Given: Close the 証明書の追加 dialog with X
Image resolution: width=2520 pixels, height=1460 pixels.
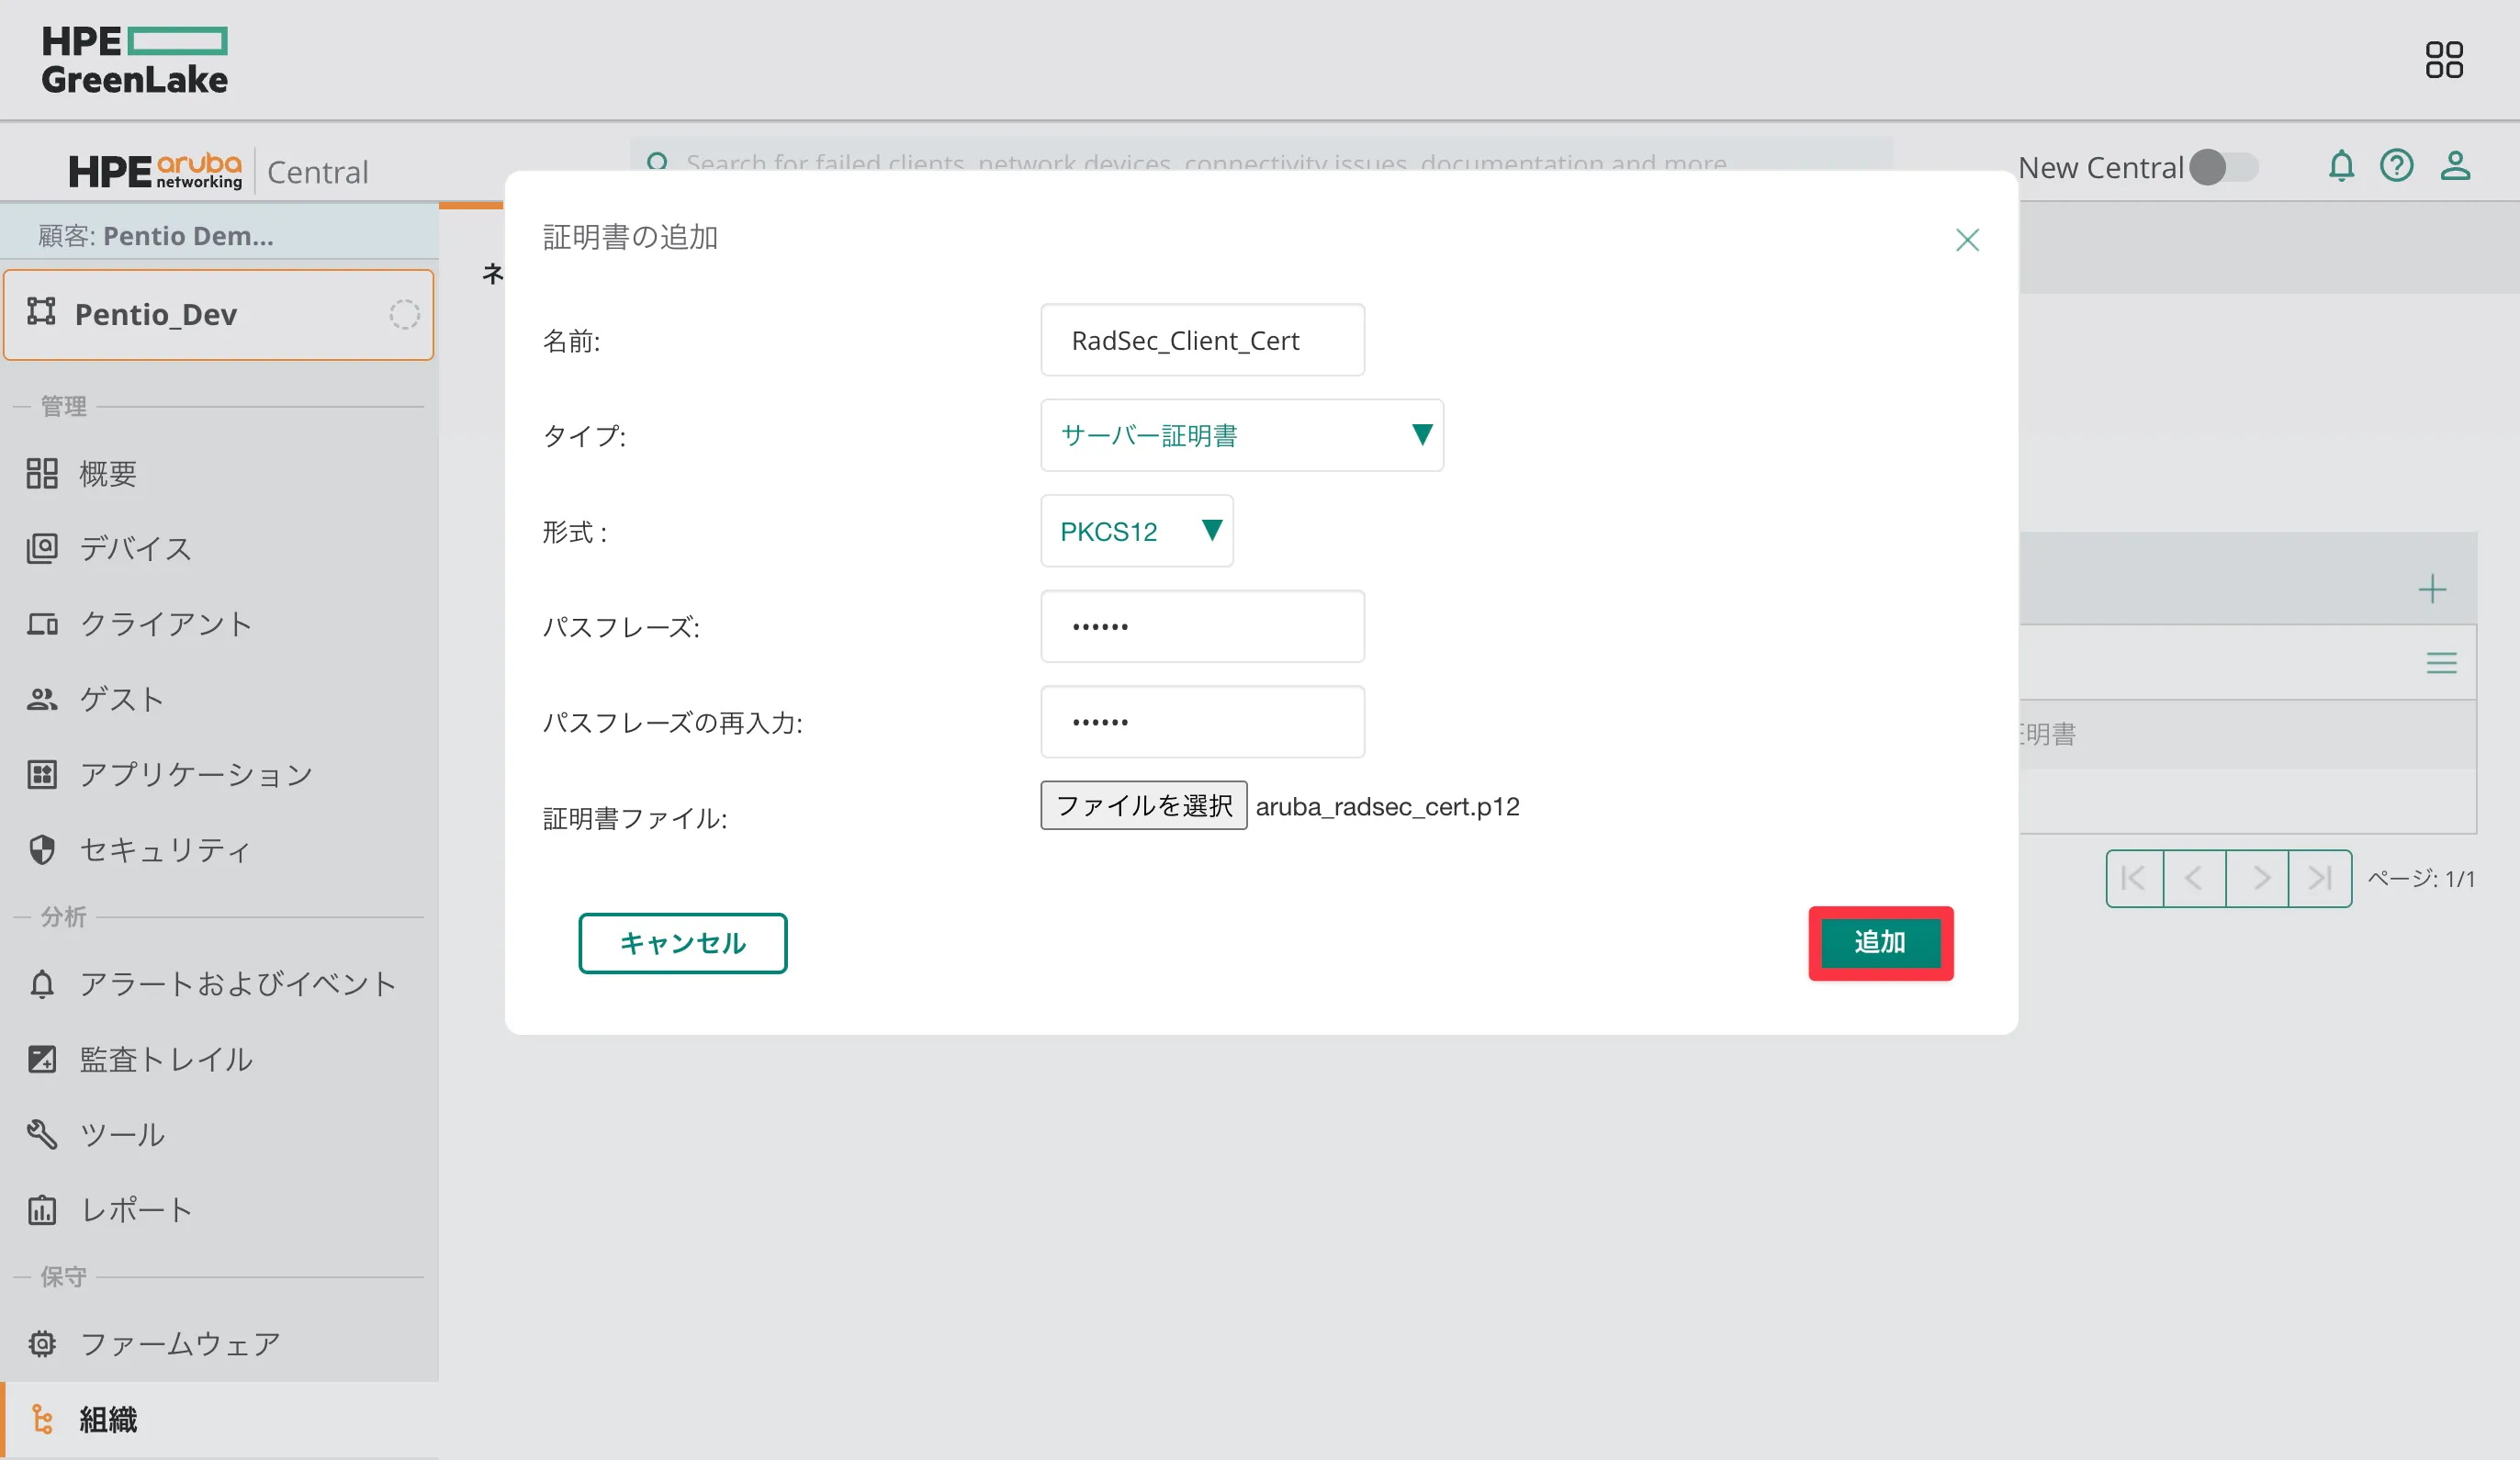Looking at the screenshot, I should tap(1966, 240).
